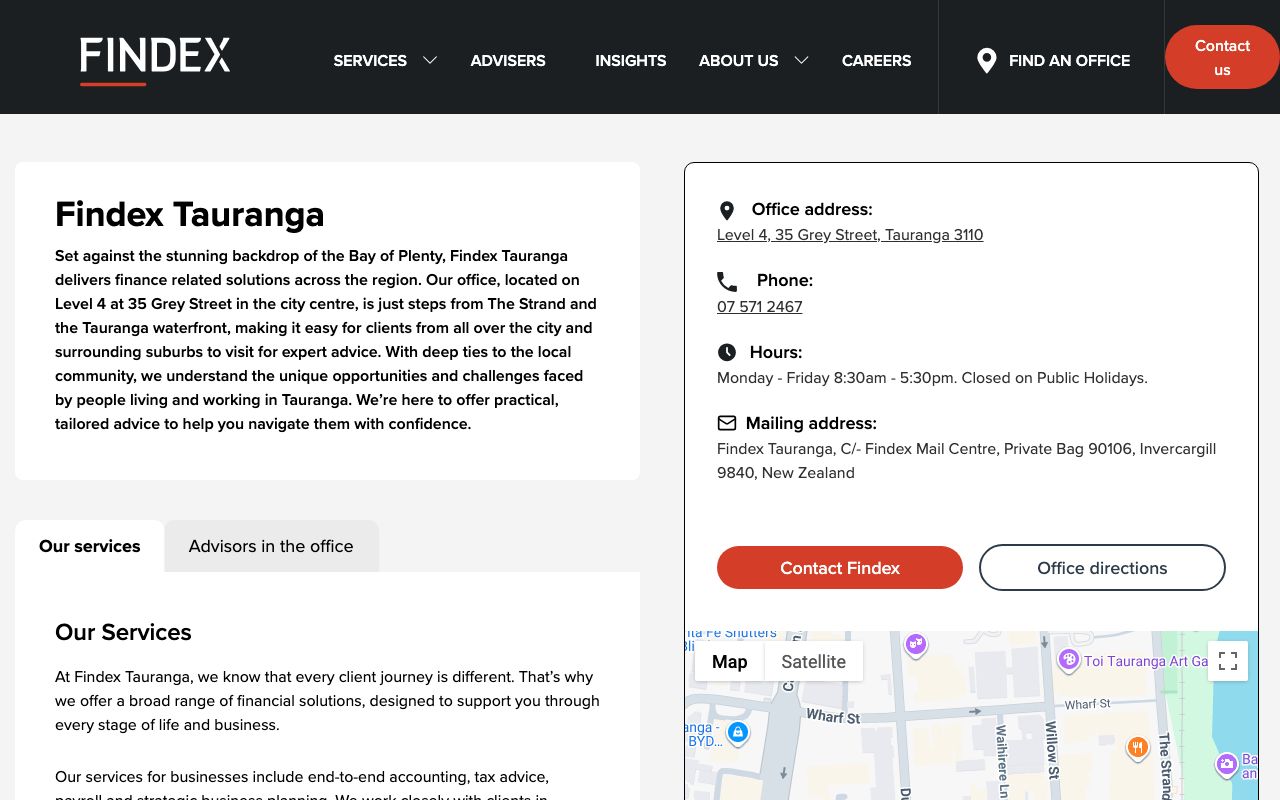Click the Willow St label on map
1280x800 pixels.
1052,749
